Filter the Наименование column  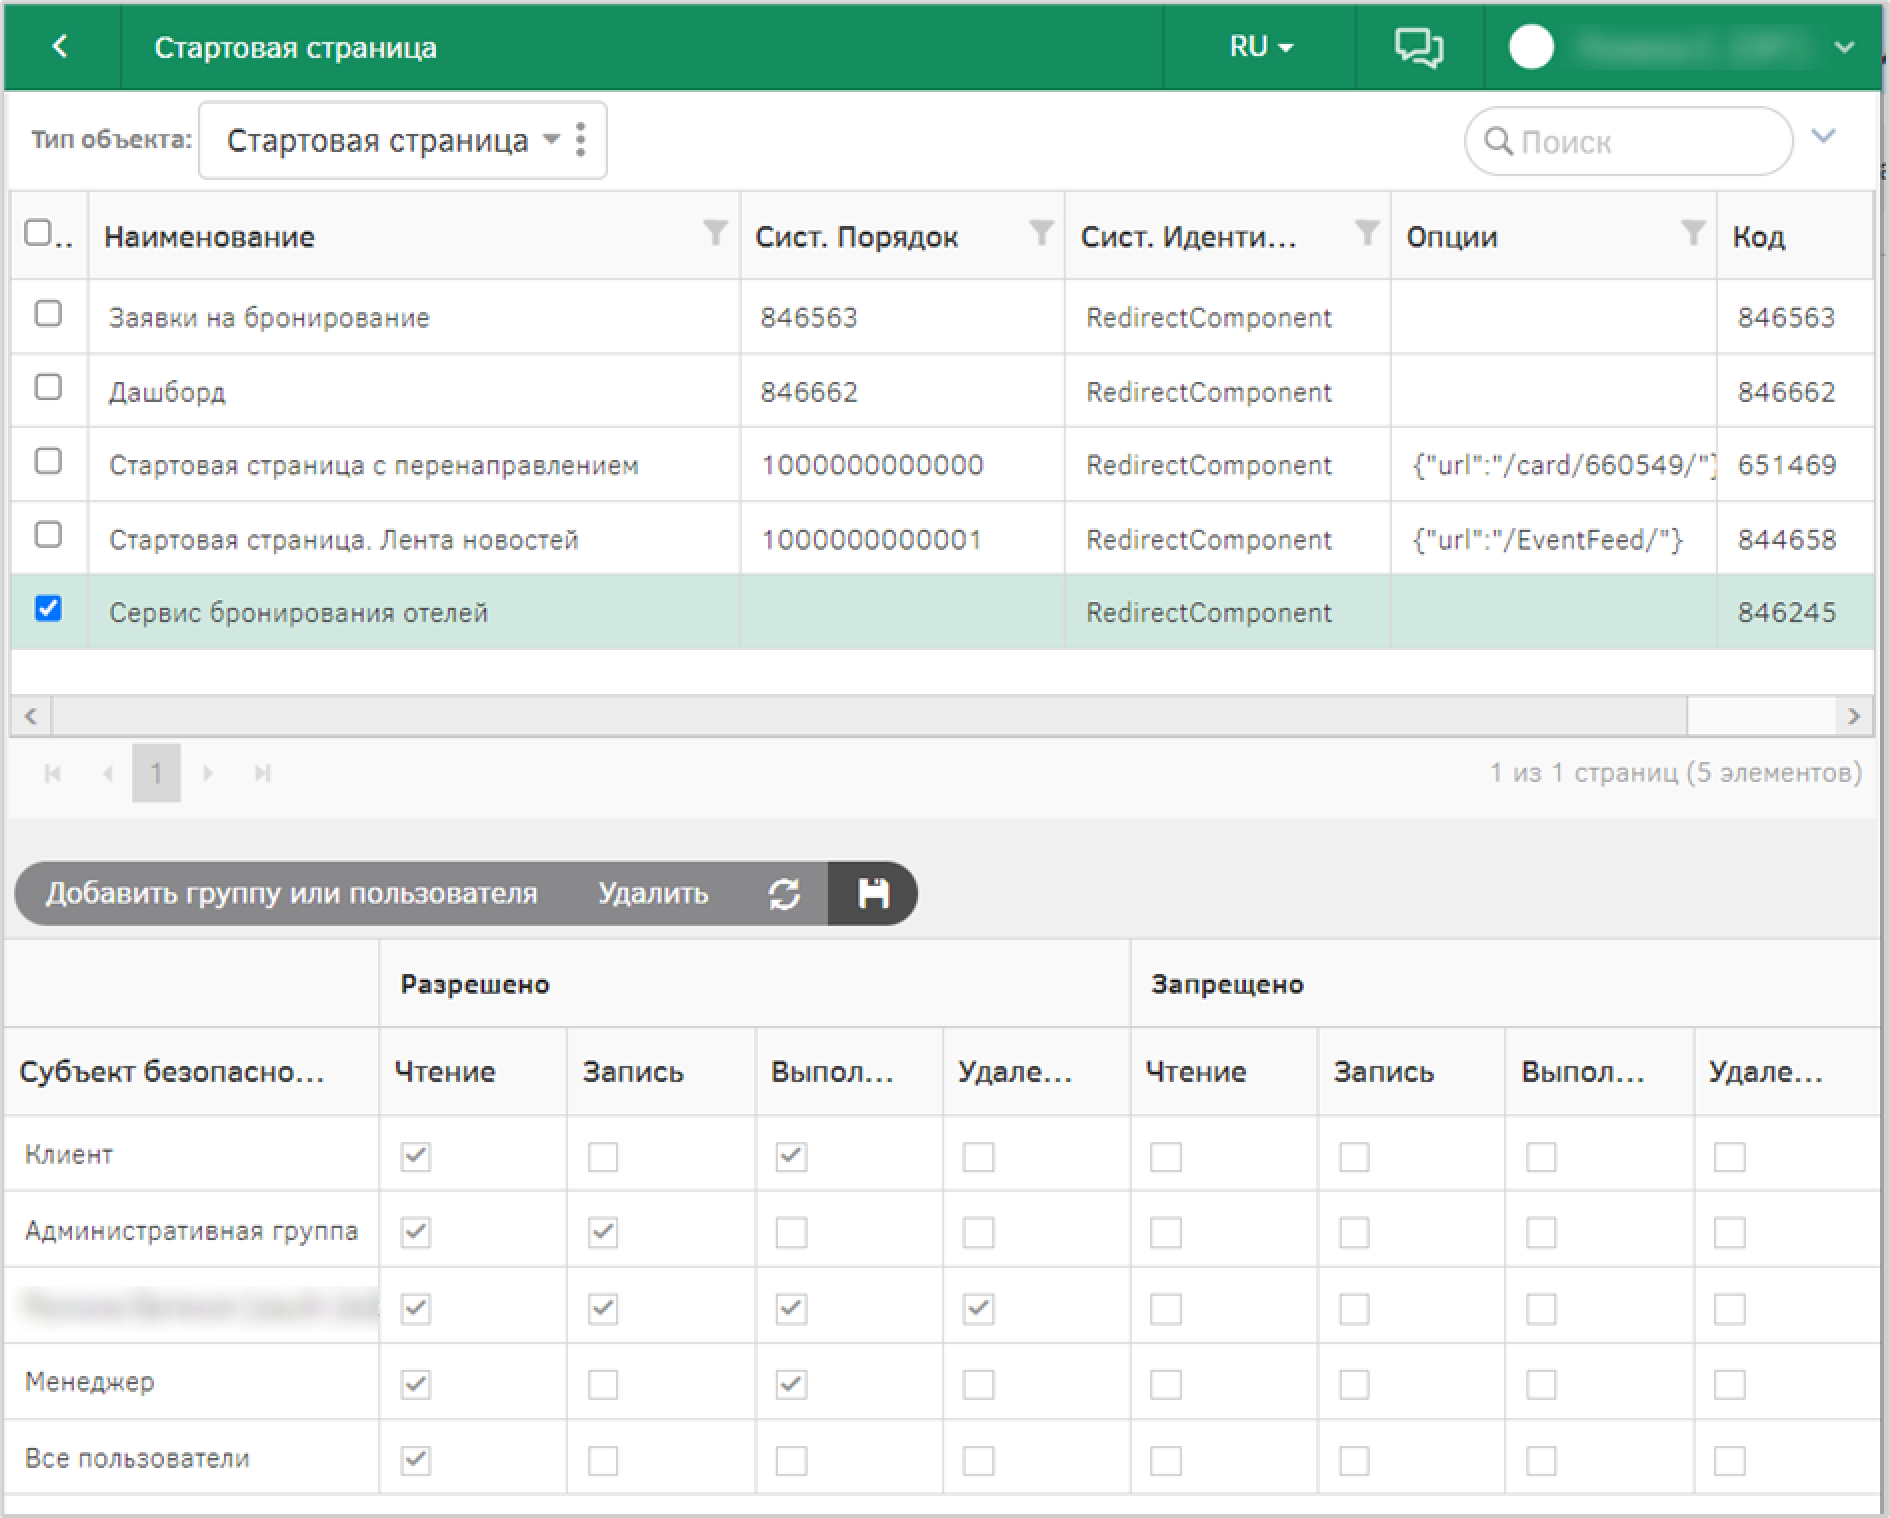tap(715, 233)
